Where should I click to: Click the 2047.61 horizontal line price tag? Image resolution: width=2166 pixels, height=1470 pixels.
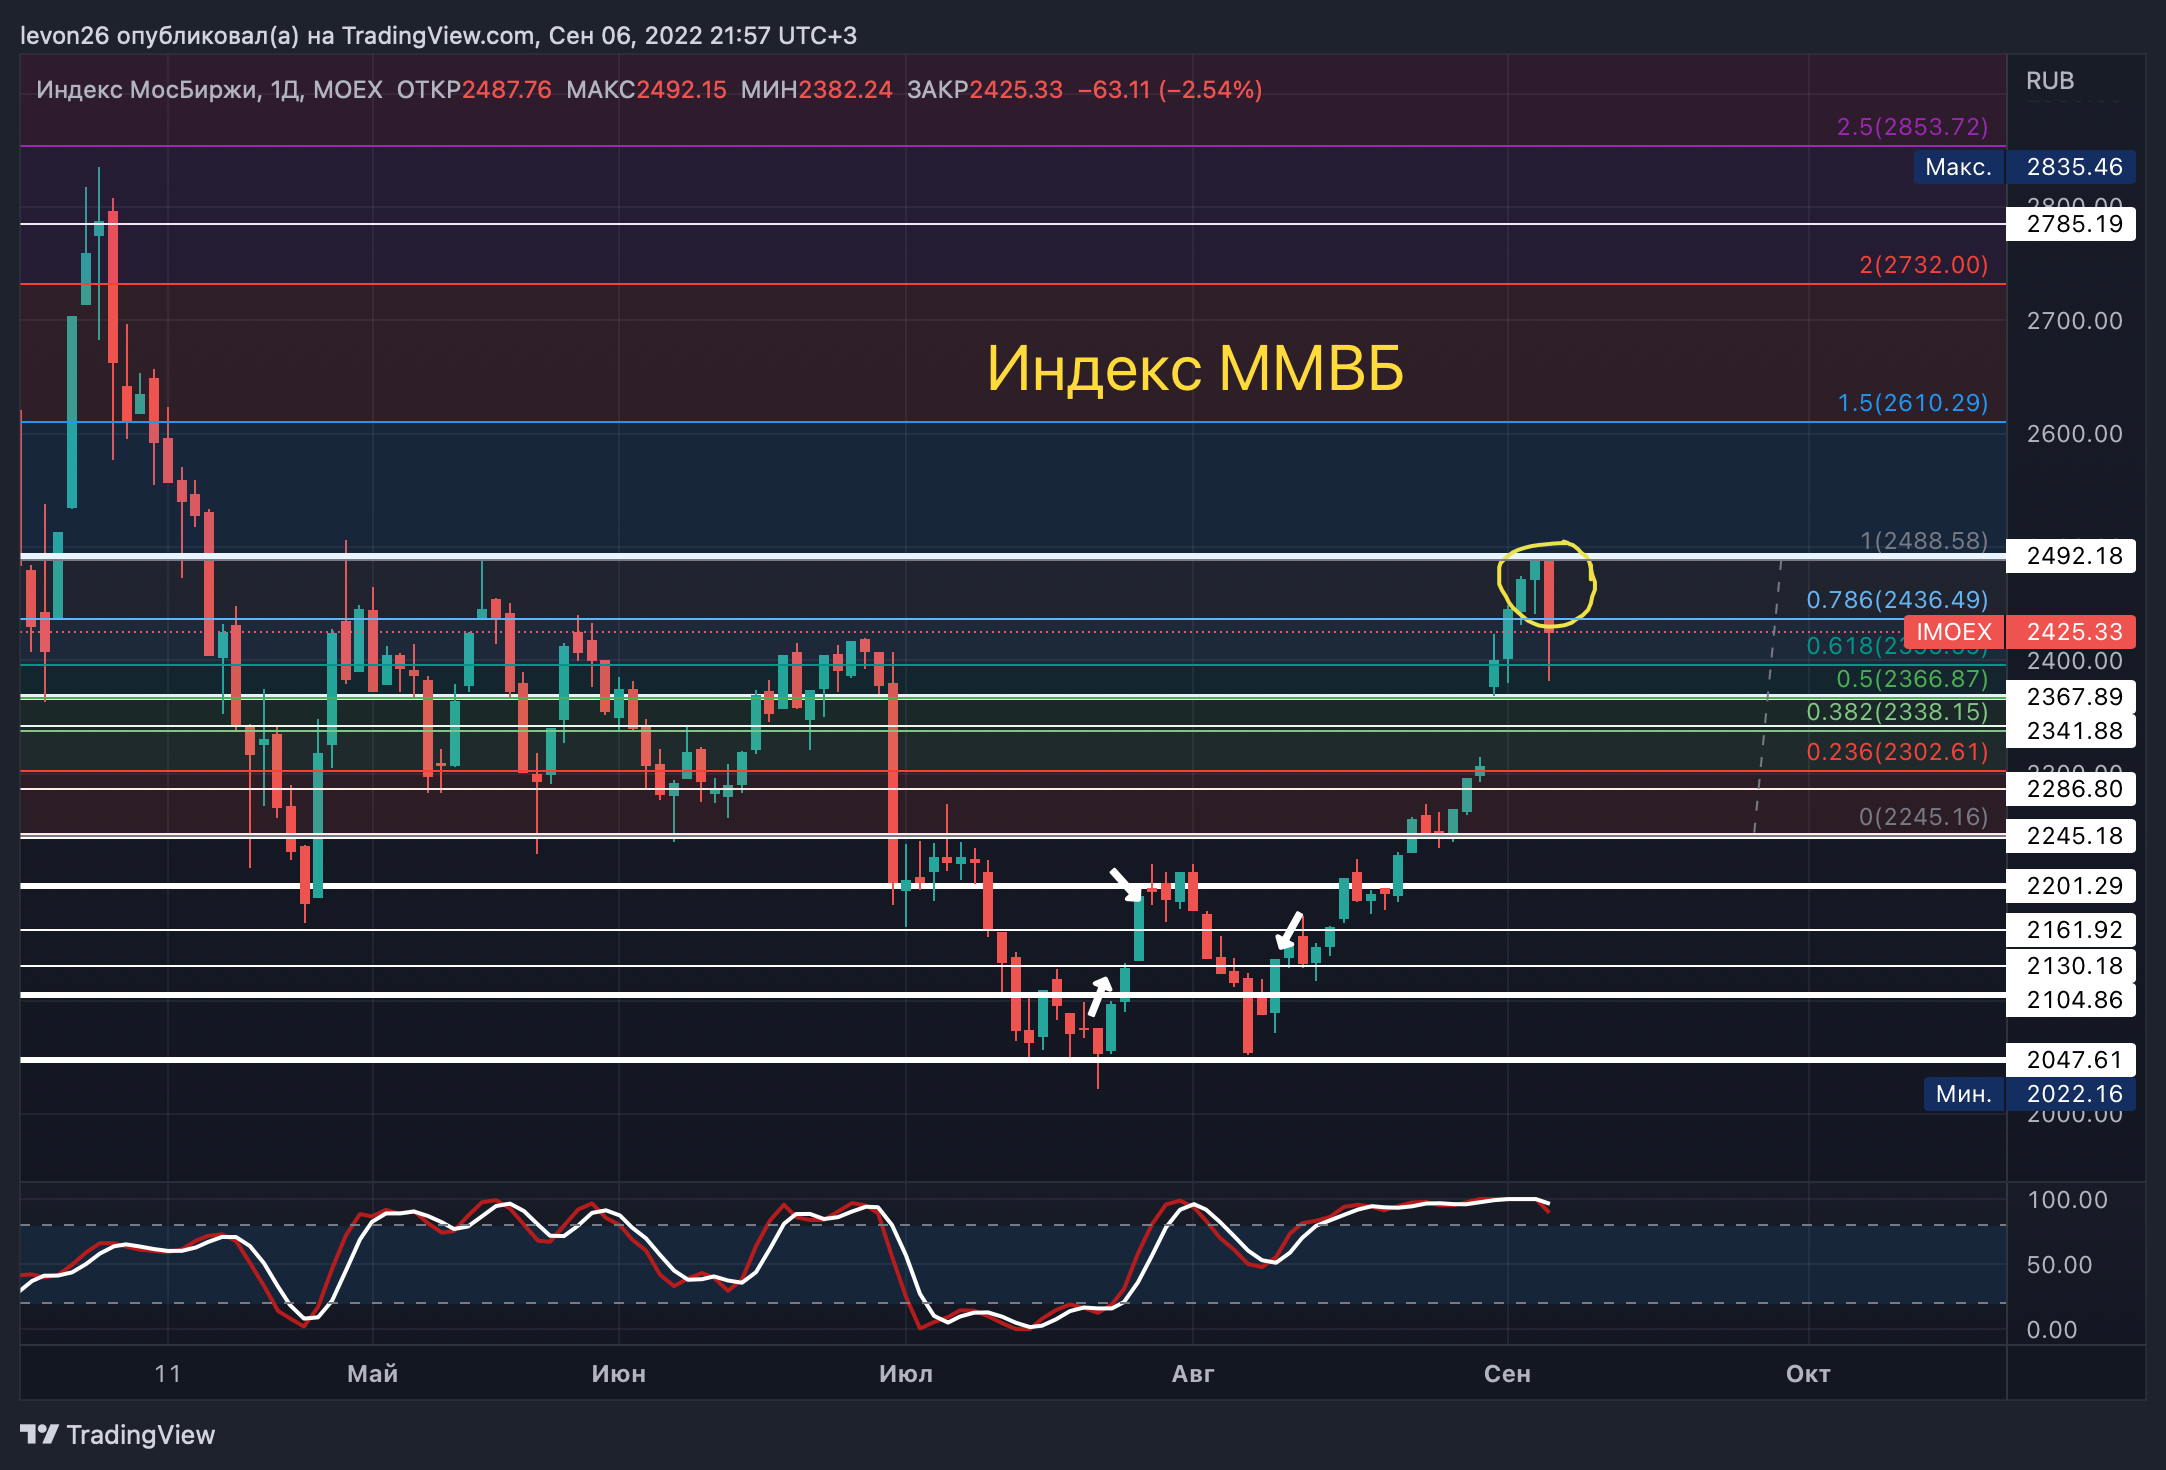(2071, 1060)
